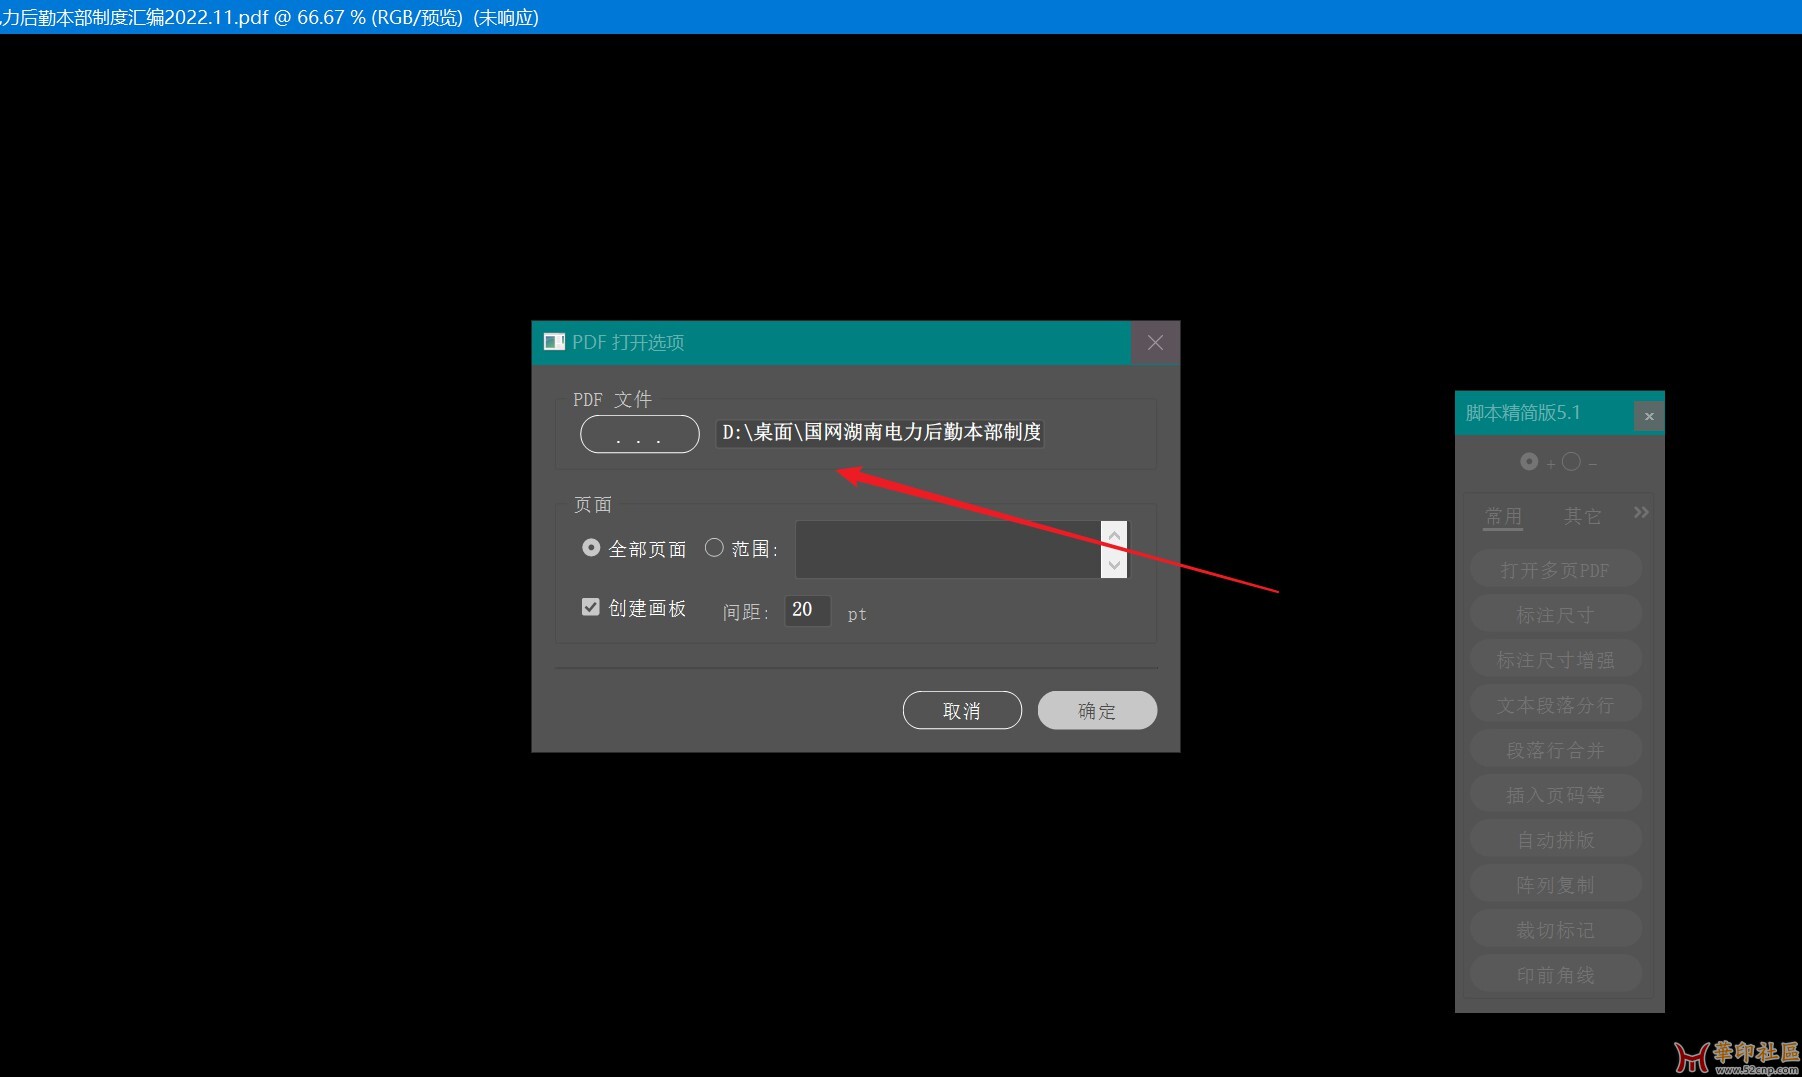This screenshot has width=1802, height=1077.
Task: Click the 间距 value field showing 20
Action: (x=807, y=610)
